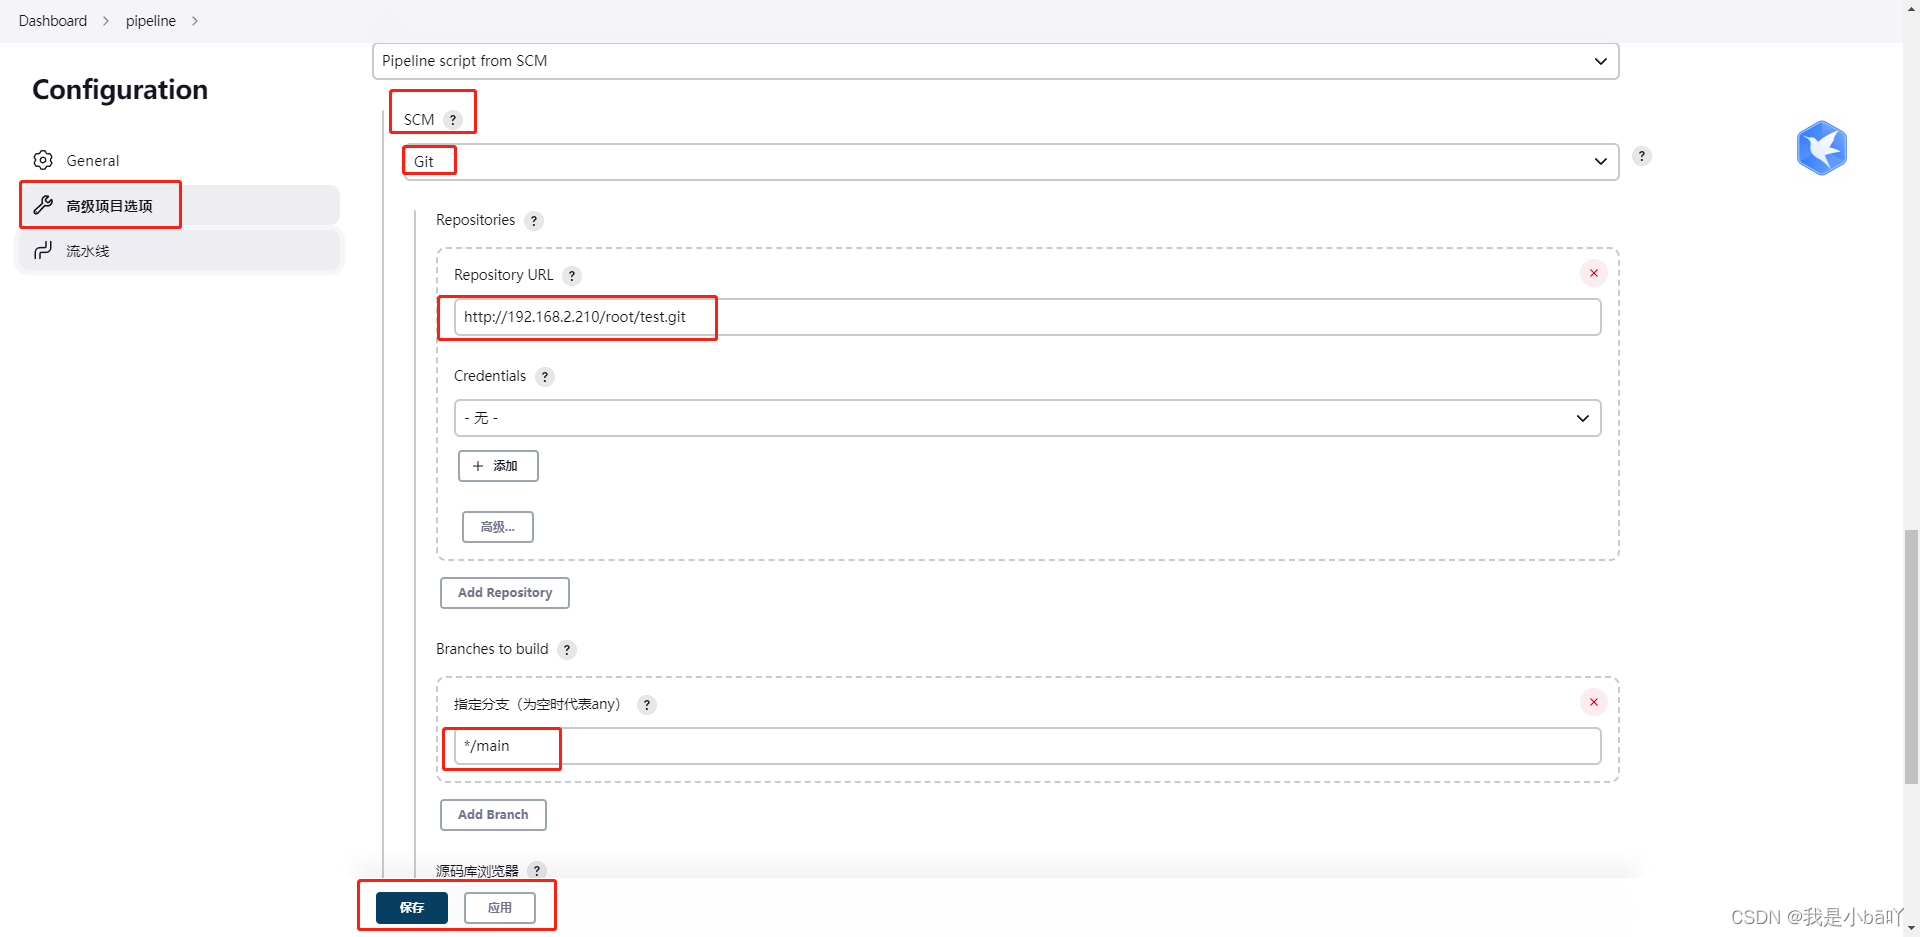Click the Branches to build label
Screen dimensions: 1920x937
492,649
